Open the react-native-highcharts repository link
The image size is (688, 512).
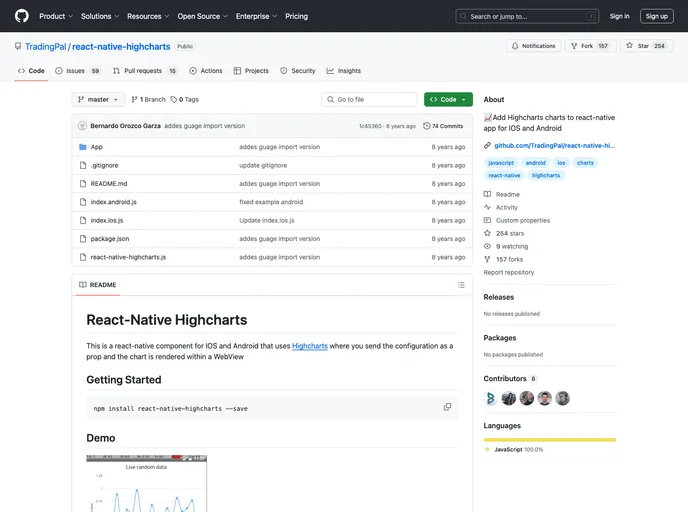pyautogui.click(x=121, y=47)
